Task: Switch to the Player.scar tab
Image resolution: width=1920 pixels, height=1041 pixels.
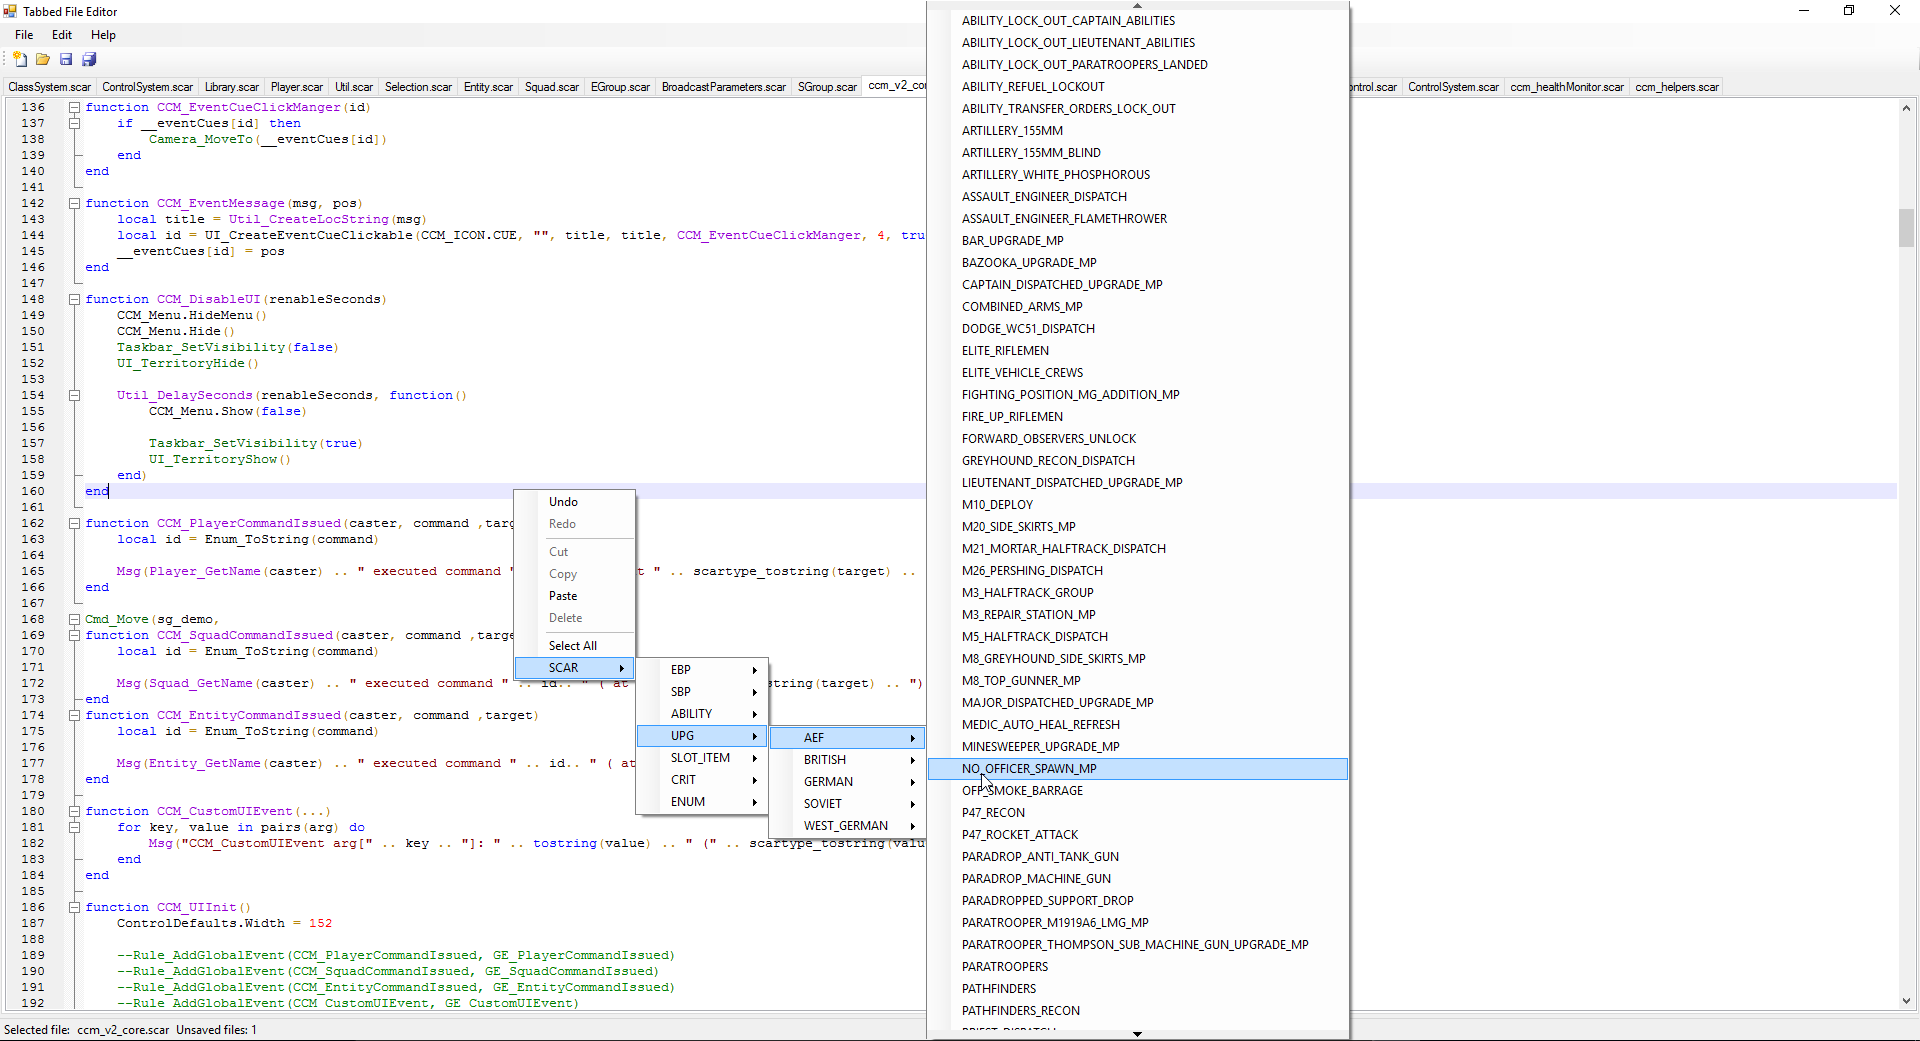Action: pos(297,87)
